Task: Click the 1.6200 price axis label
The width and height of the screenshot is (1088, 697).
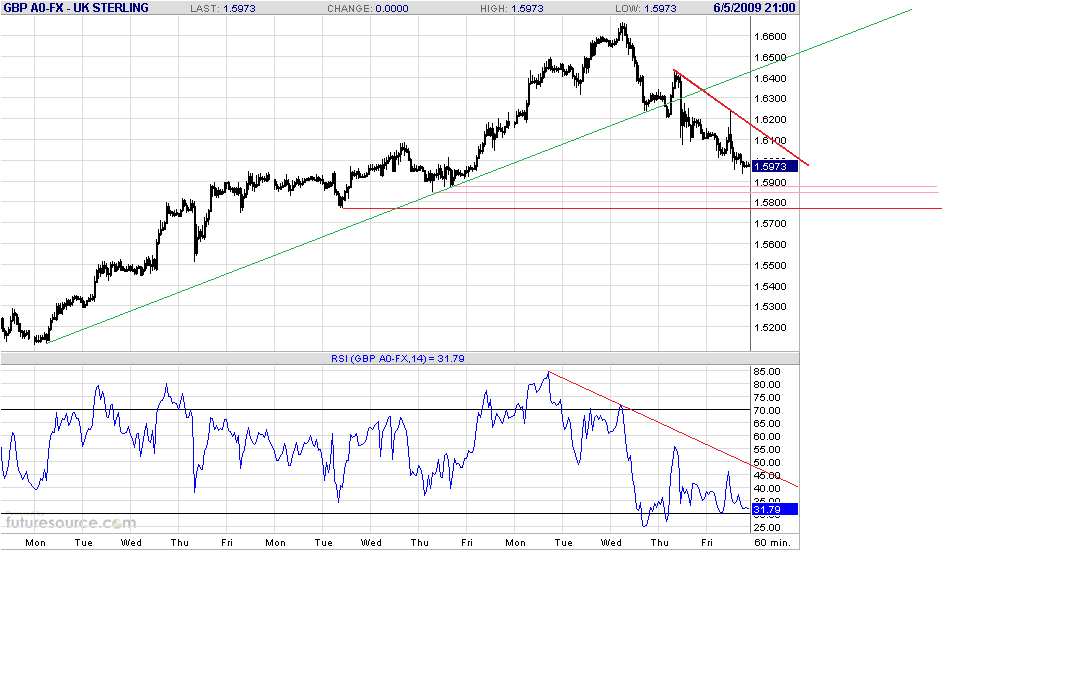Action: tap(770, 119)
